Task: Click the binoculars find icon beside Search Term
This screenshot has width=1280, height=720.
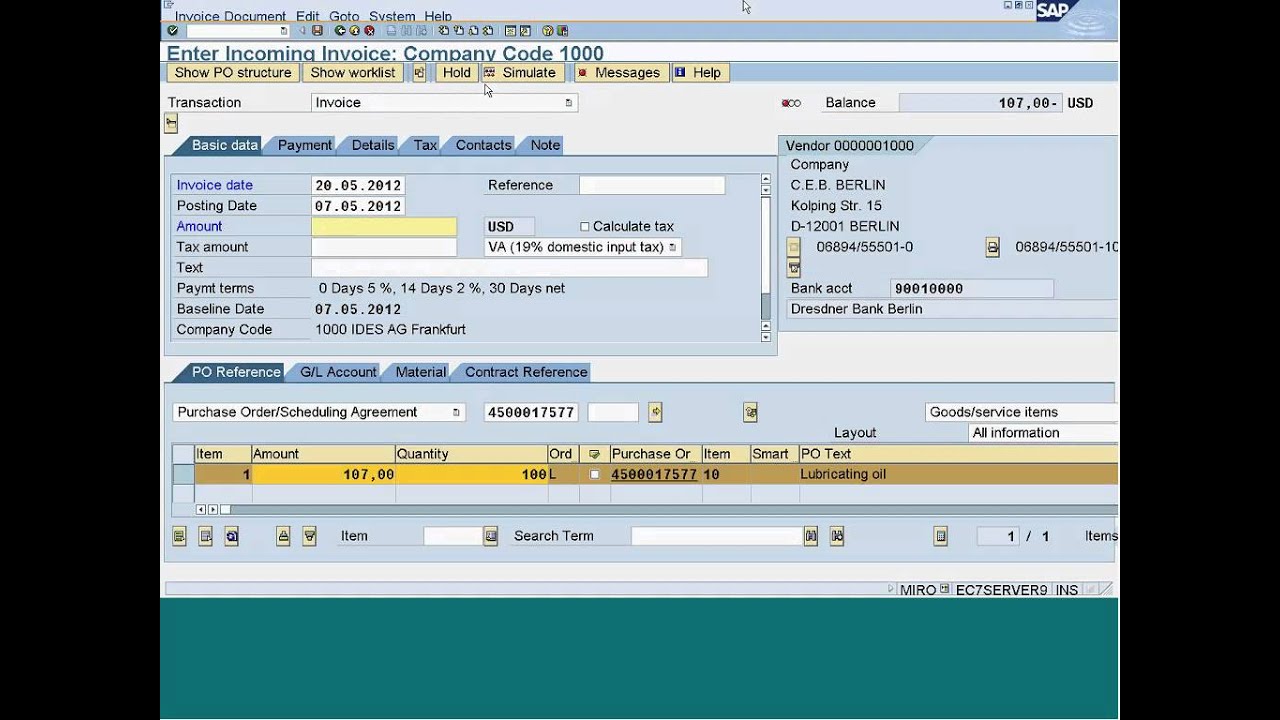Action: 811,536
